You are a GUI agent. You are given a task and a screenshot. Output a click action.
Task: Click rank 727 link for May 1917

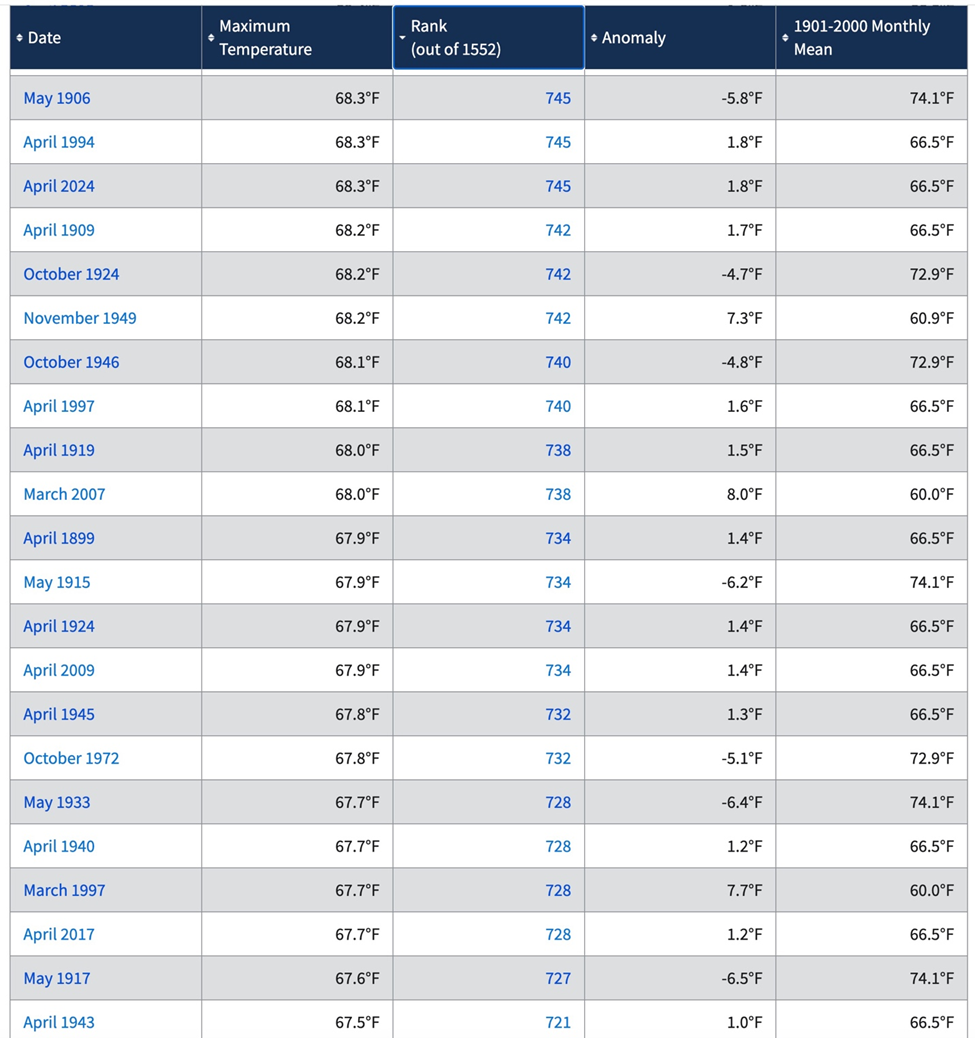558,978
